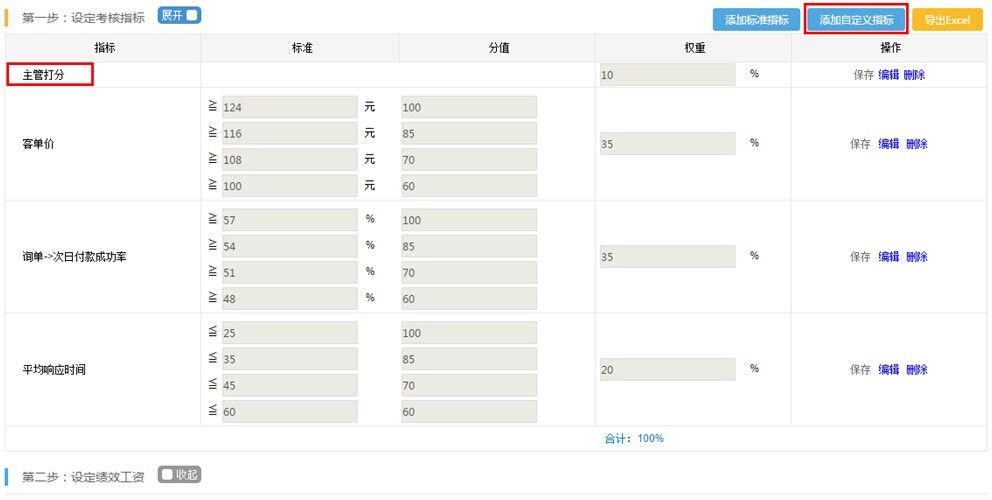Edit the 客单价 indicator
Image resolution: width=992 pixels, height=500 pixels.
pyautogui.click(x=889, y=144)
